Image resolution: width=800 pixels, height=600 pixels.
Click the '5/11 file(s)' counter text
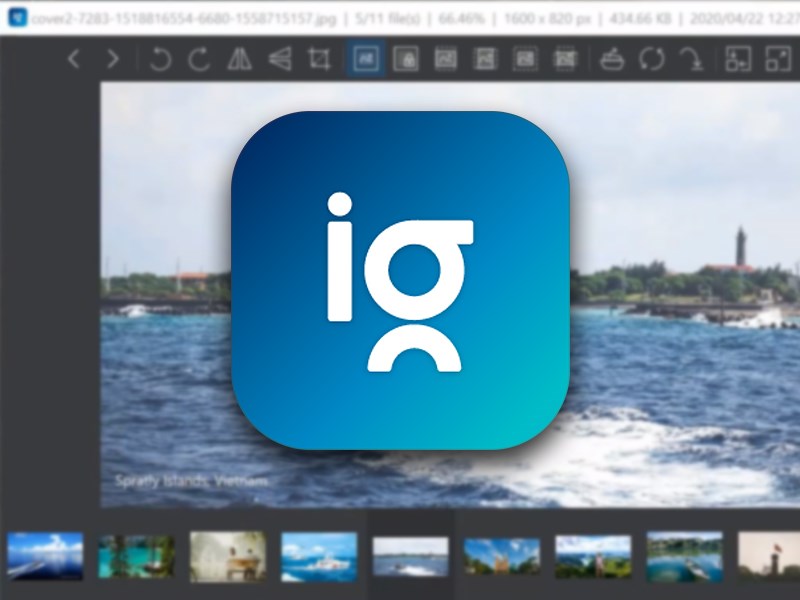388,19
